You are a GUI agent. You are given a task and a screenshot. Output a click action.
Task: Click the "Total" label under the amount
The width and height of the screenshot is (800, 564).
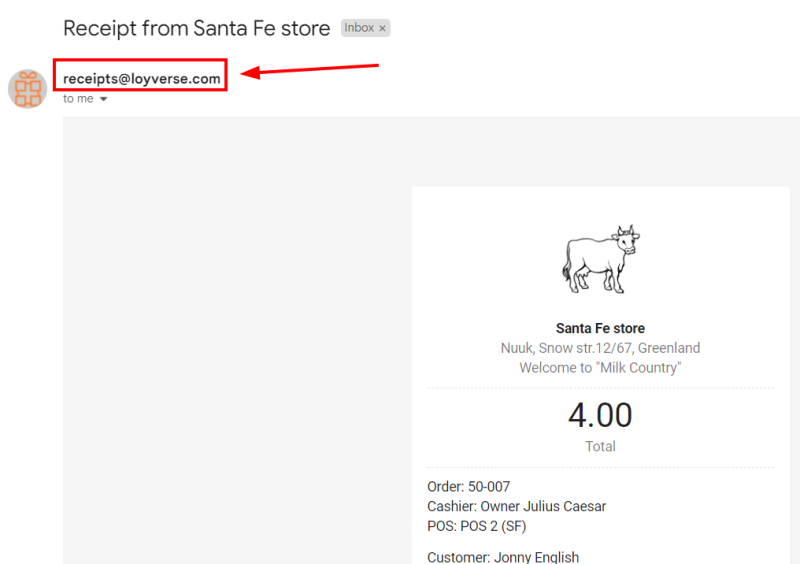click(600, 446)
